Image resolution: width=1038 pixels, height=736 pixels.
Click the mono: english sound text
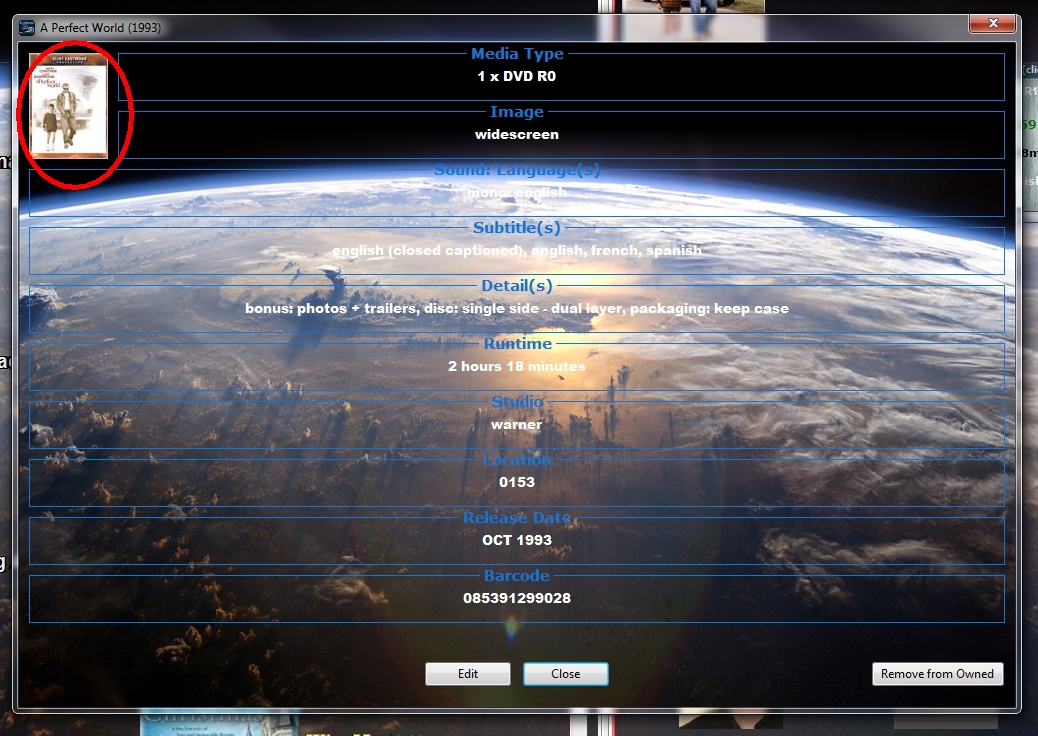pyautogui.click(x=517, y=193)
